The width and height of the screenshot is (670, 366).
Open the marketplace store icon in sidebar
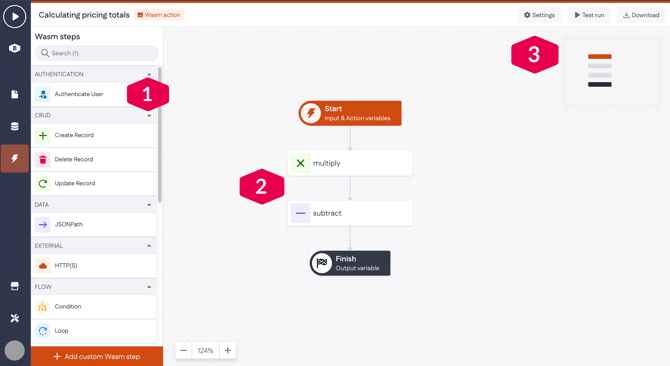coord(15,286)
